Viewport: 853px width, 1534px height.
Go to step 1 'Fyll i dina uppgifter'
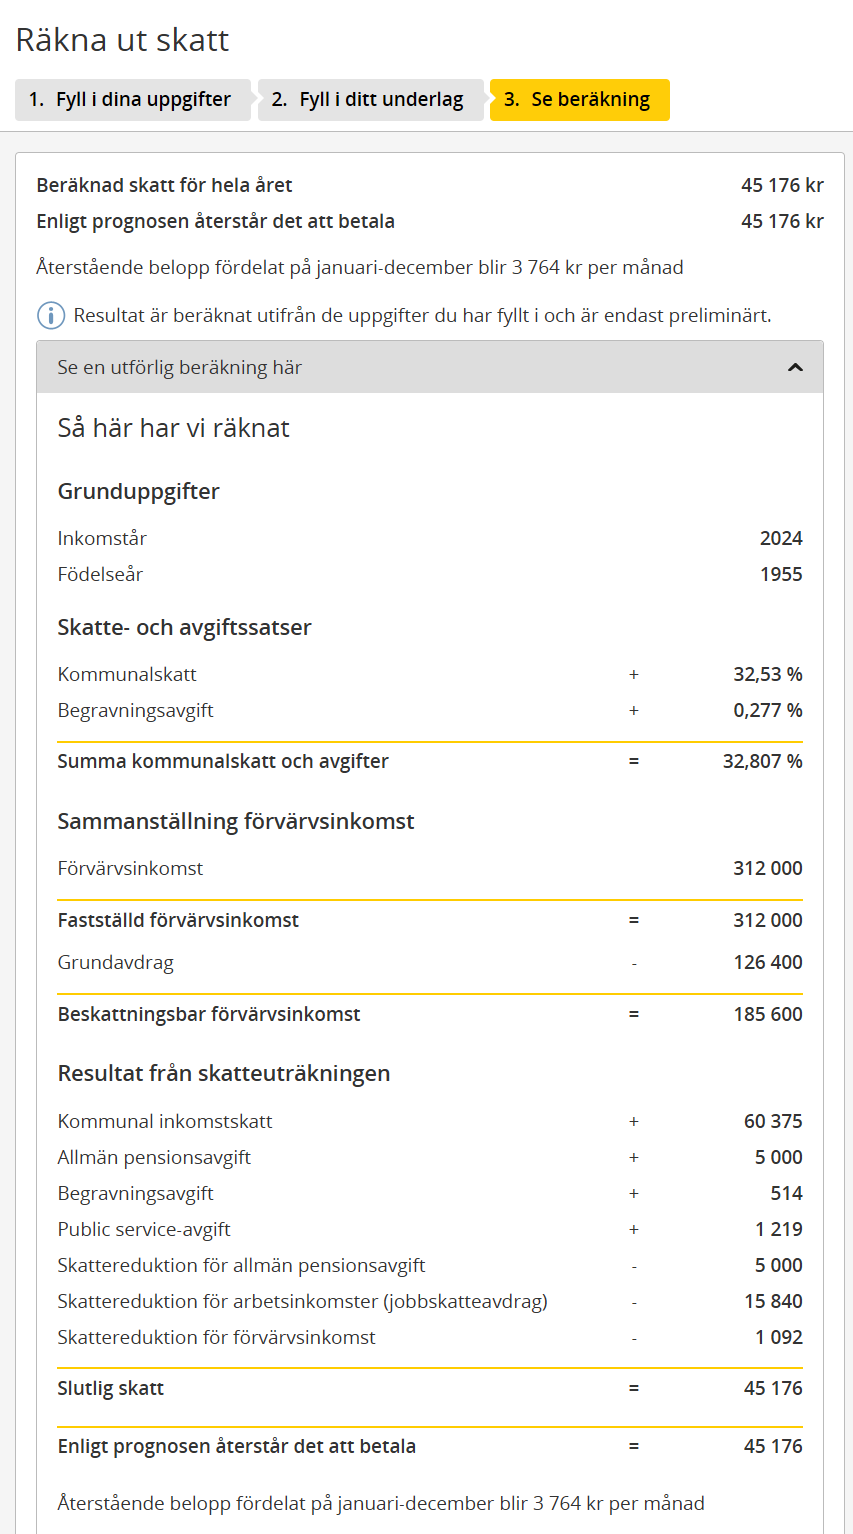[x=132, y=100]
